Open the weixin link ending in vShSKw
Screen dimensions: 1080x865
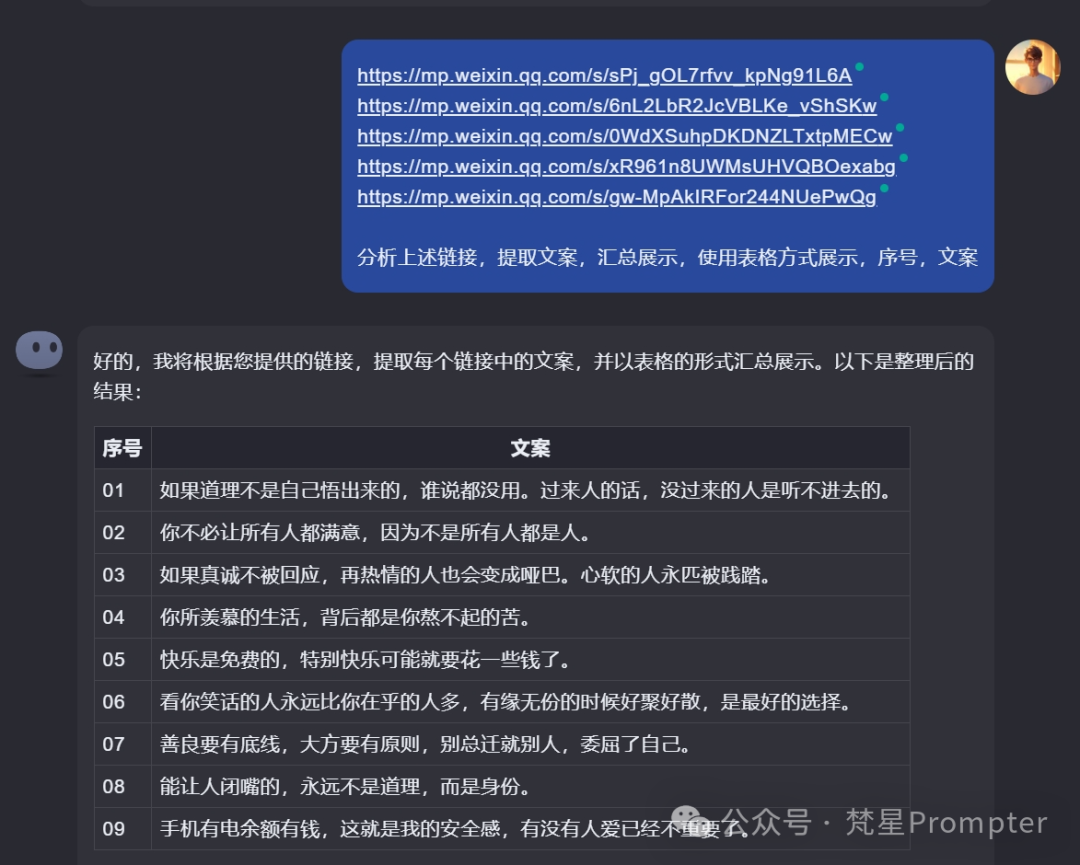click(616, 106)
